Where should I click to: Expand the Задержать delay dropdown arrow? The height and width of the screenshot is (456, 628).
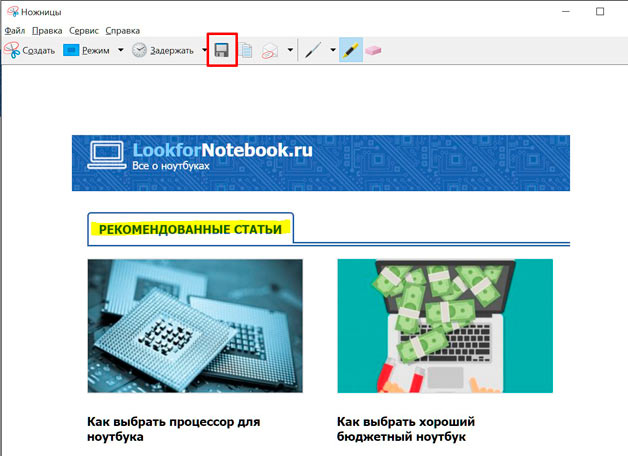pos(204,50)
